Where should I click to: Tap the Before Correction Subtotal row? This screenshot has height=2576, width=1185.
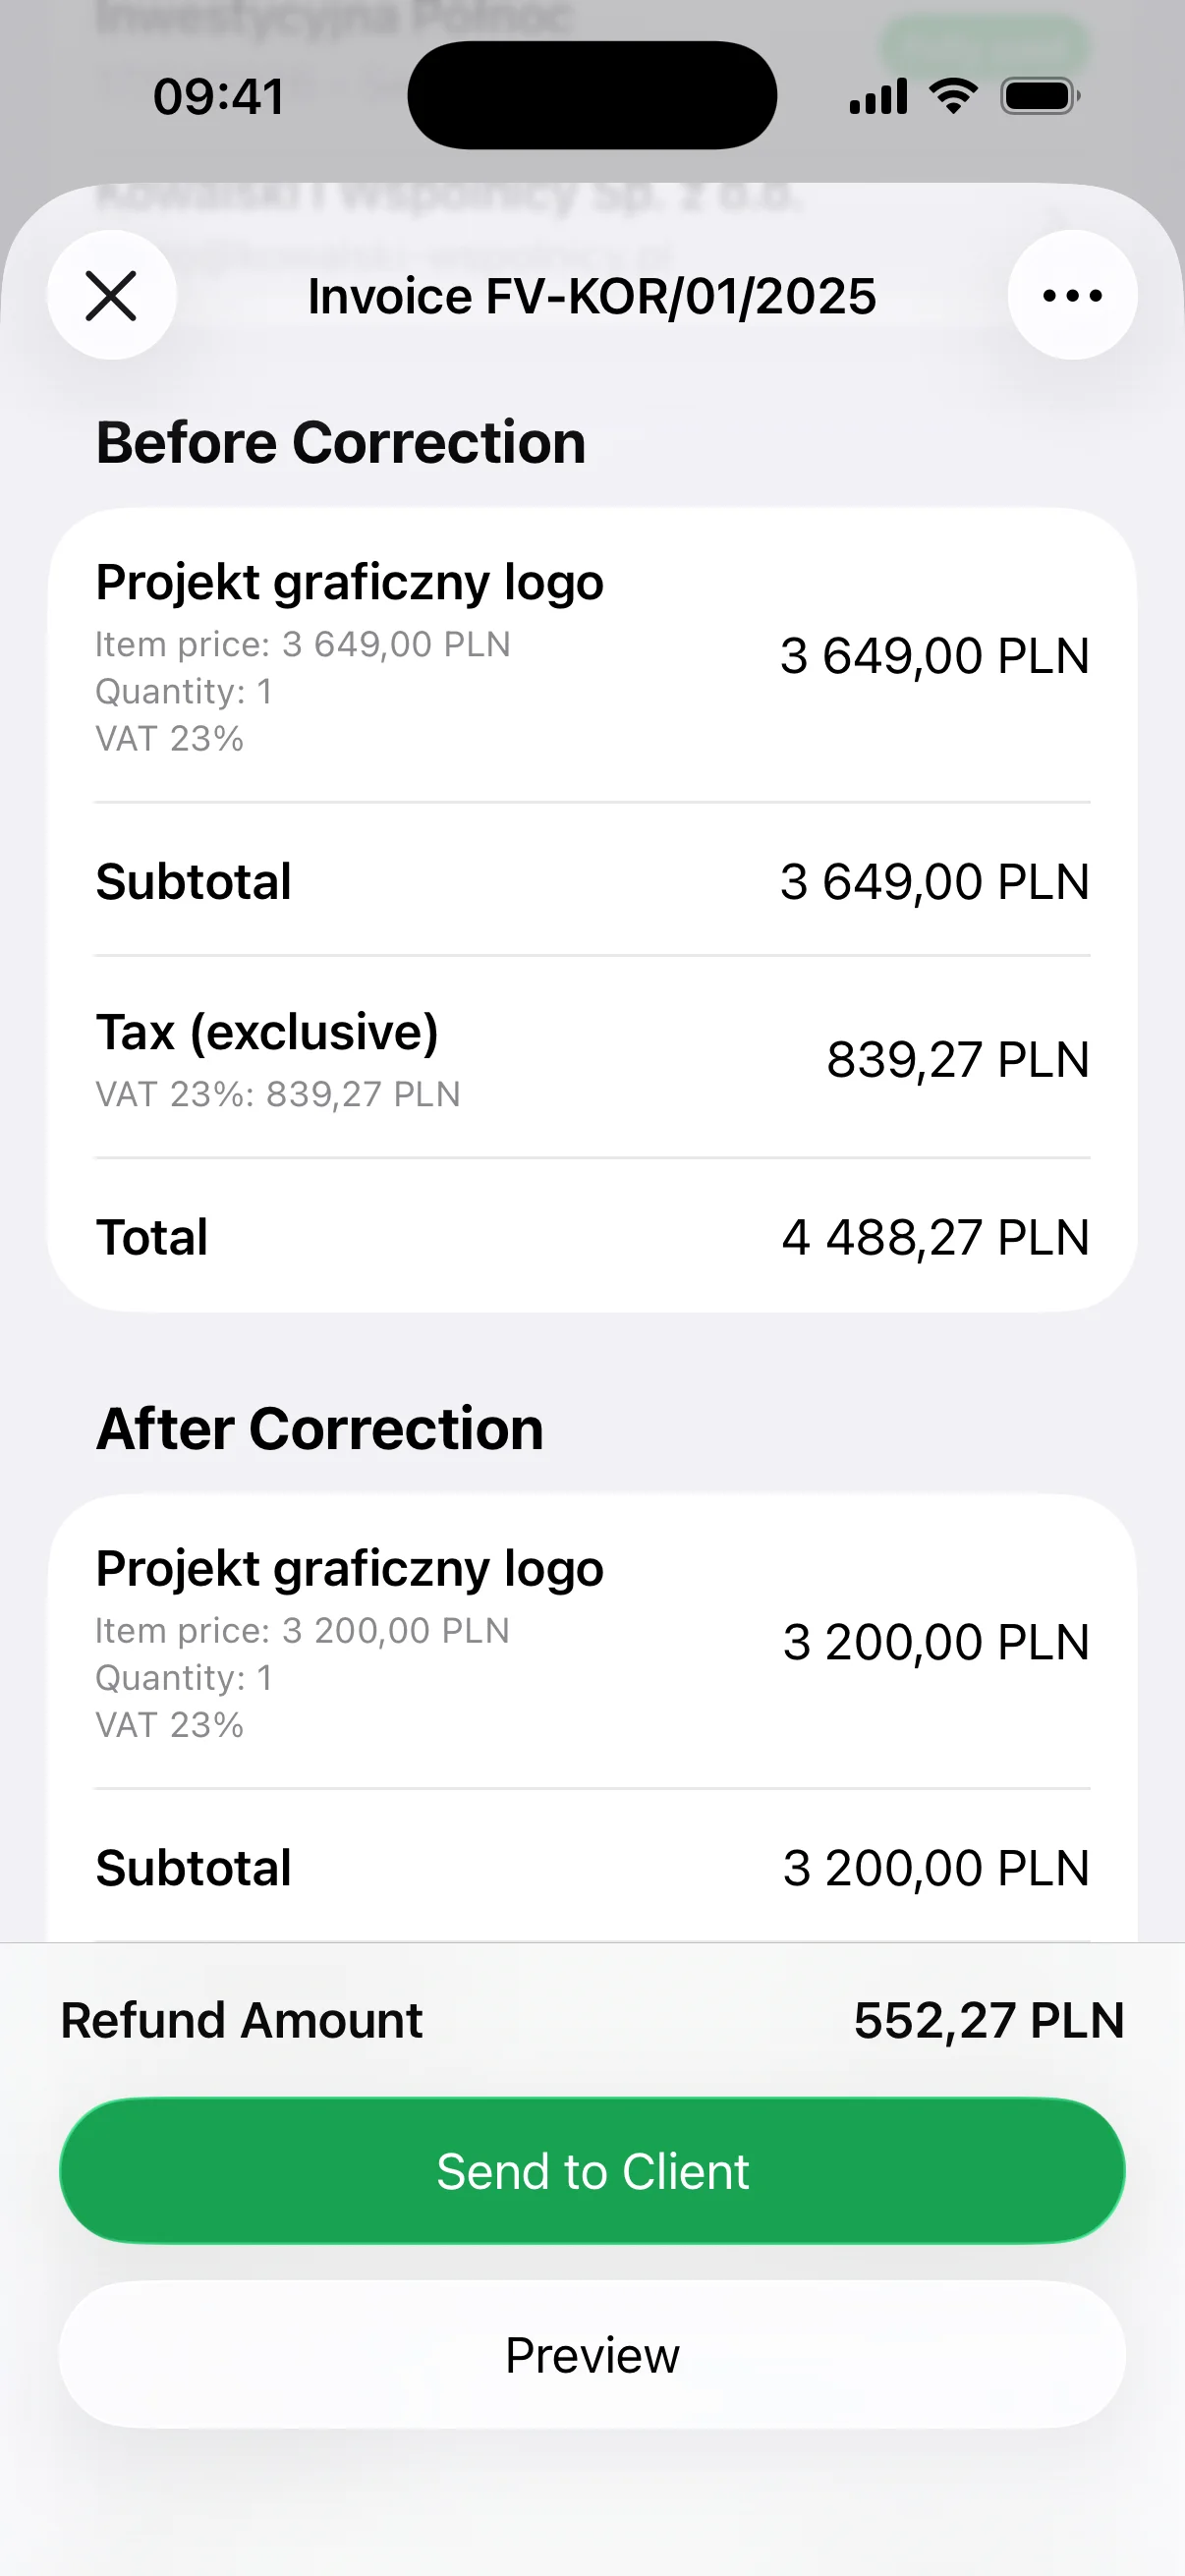pyautogui.click(x=592, y=882)
